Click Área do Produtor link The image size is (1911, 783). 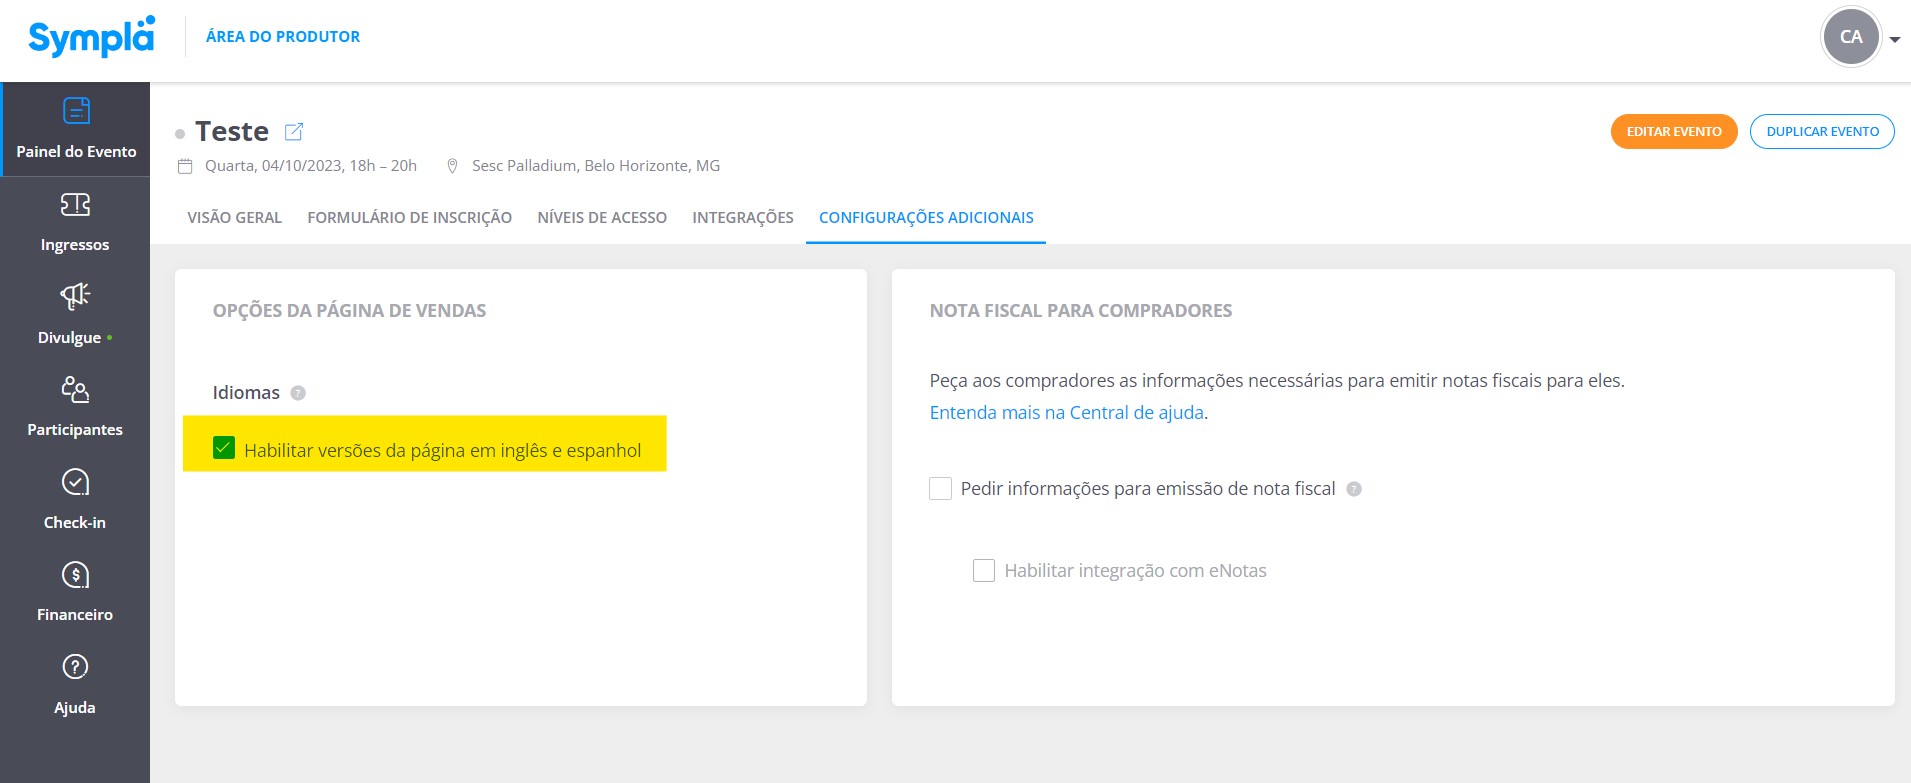pos(283,36)
